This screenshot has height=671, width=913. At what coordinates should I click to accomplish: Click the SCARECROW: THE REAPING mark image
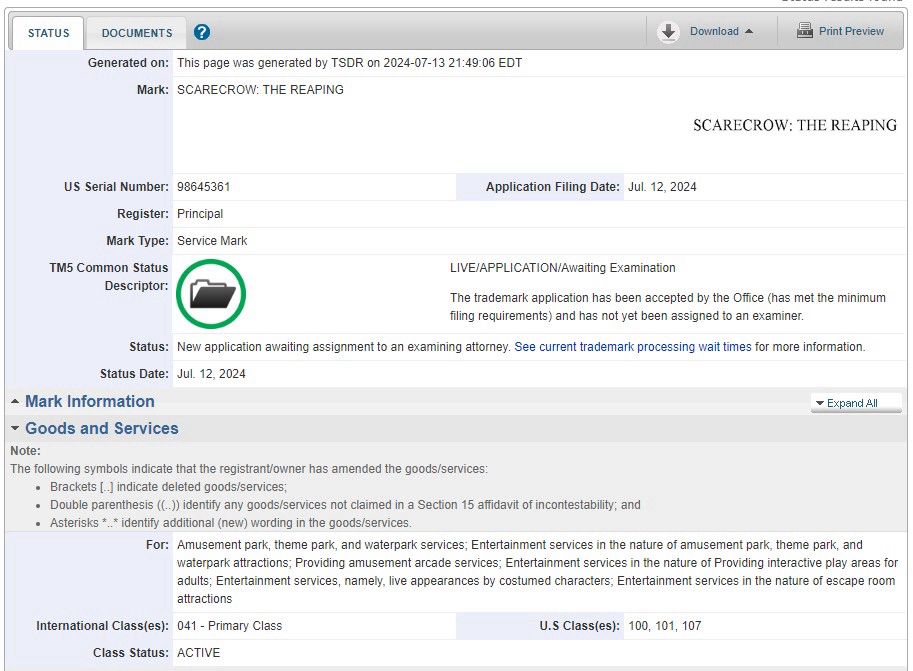pyautogui.click(x=795, y=125)
